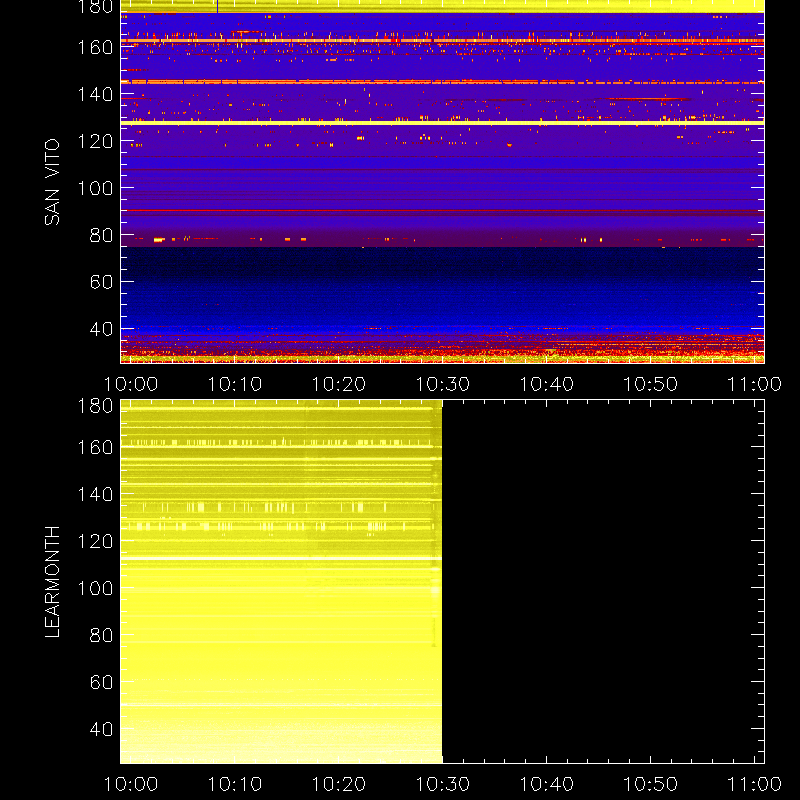
Task: Pick the 10:30 time label under Learmonth plot
Action: pyautogui.click(x=442, y=784)
